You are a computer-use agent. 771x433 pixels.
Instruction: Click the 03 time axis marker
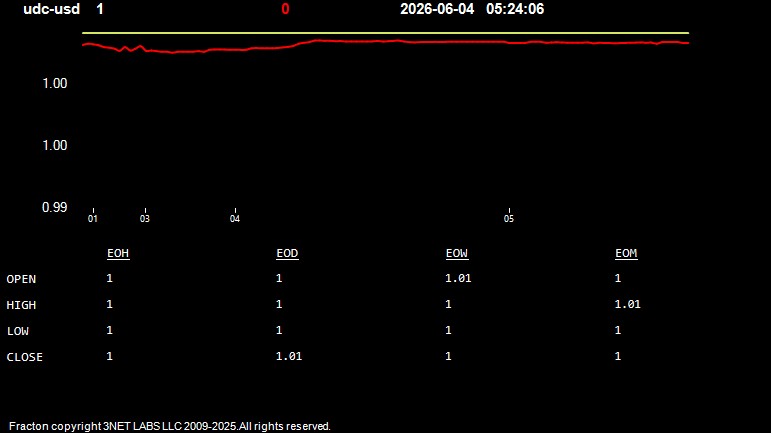pyautogui.click(x=145, y=218)
